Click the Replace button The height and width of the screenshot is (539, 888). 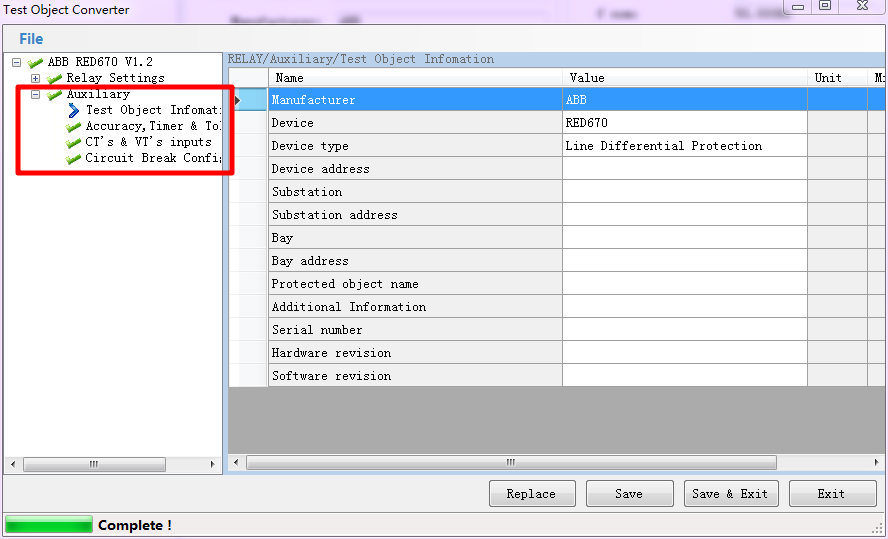(532, 494)
